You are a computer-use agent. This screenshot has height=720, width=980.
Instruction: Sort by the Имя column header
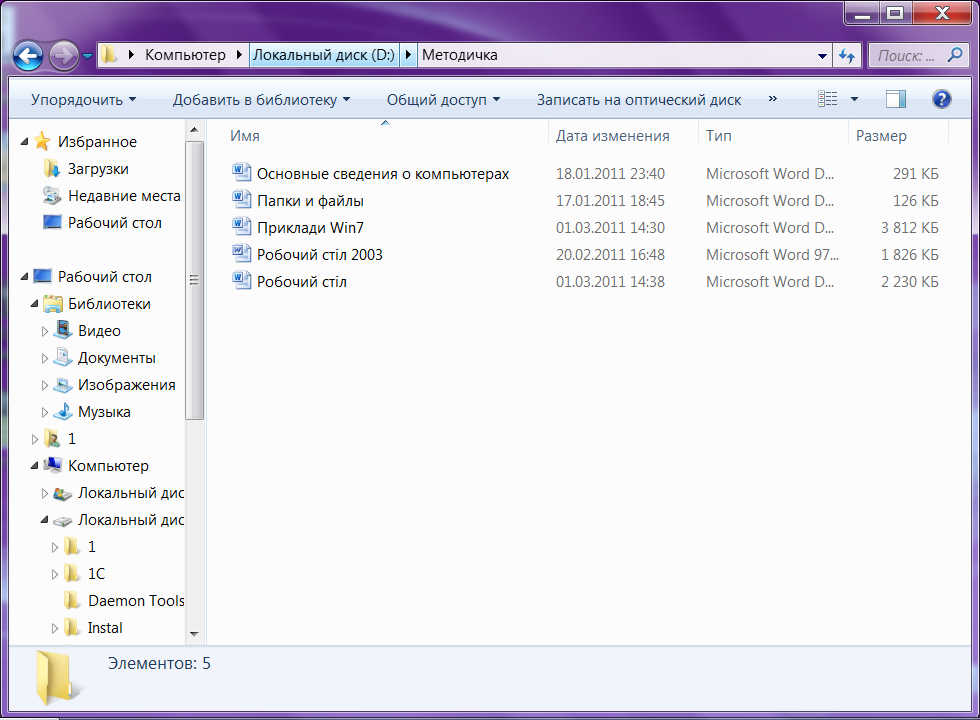pos(244,136)
